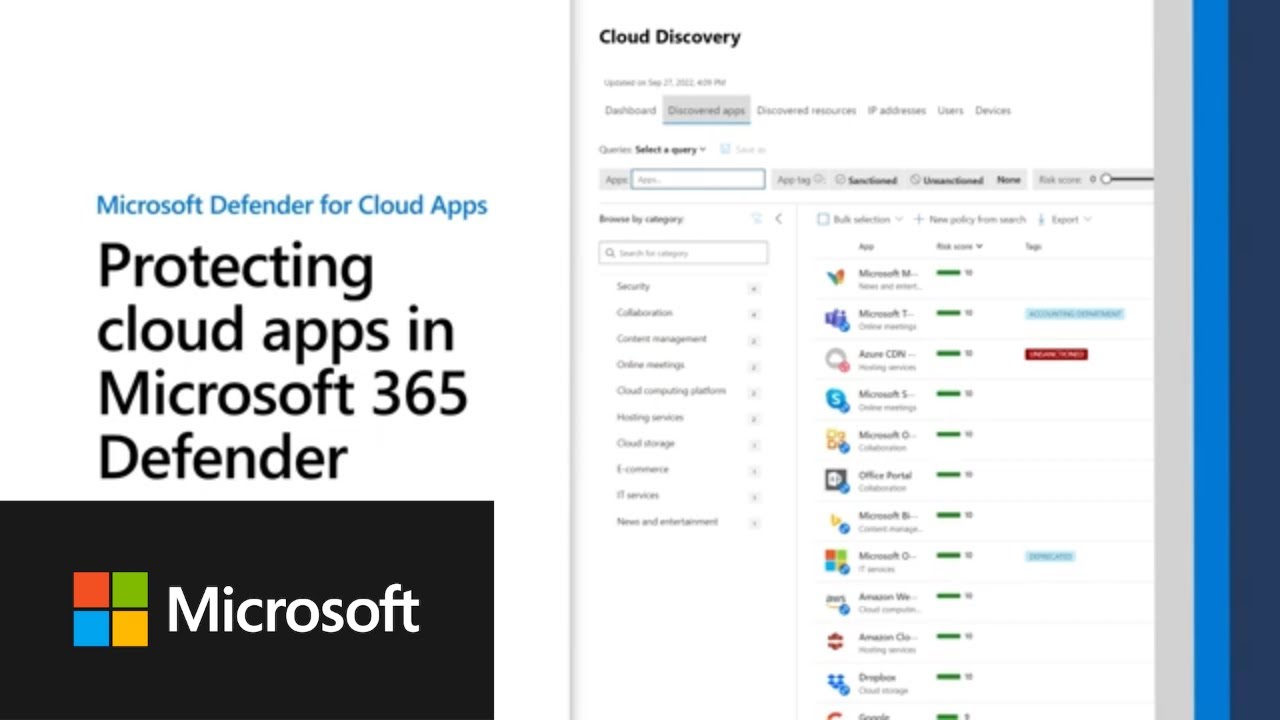Click the info icon next to App tag
Image resolution: width=1280 pixels, height=720 pixels.
pos(819,180)
